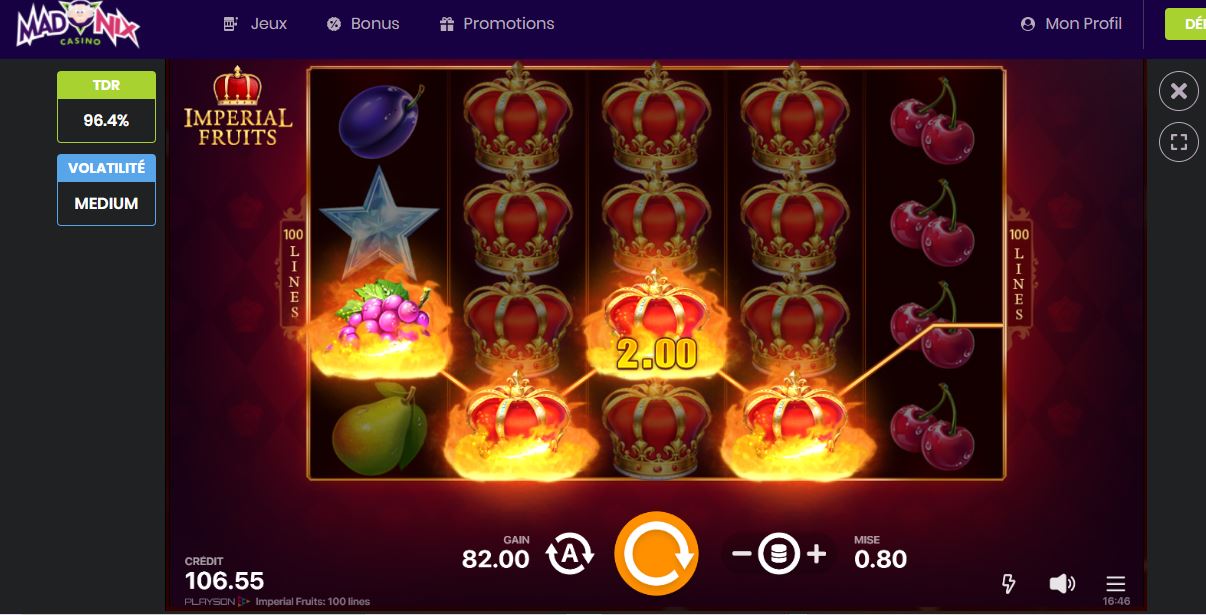Open the coin bet selector
This screenshot has height=615, width=1206.
778,553
